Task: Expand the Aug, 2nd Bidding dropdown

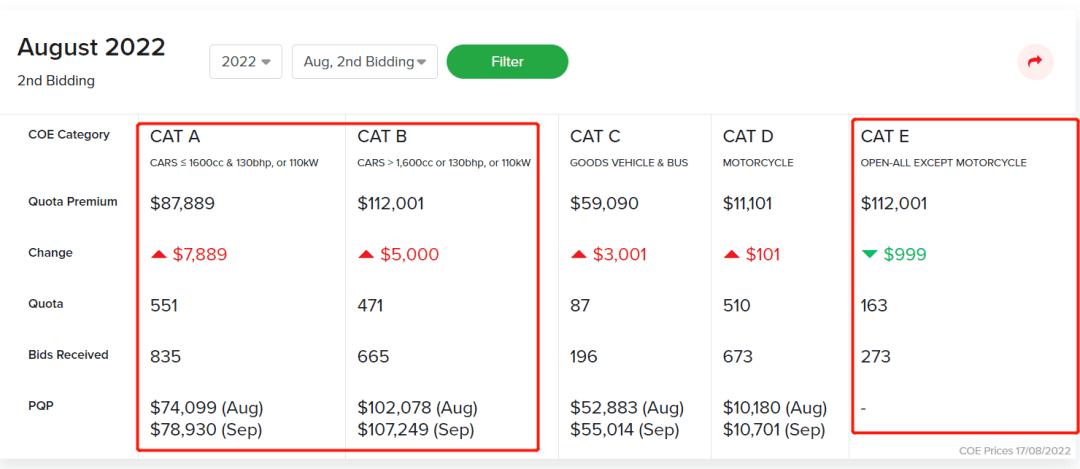Action: pos(364,62)
